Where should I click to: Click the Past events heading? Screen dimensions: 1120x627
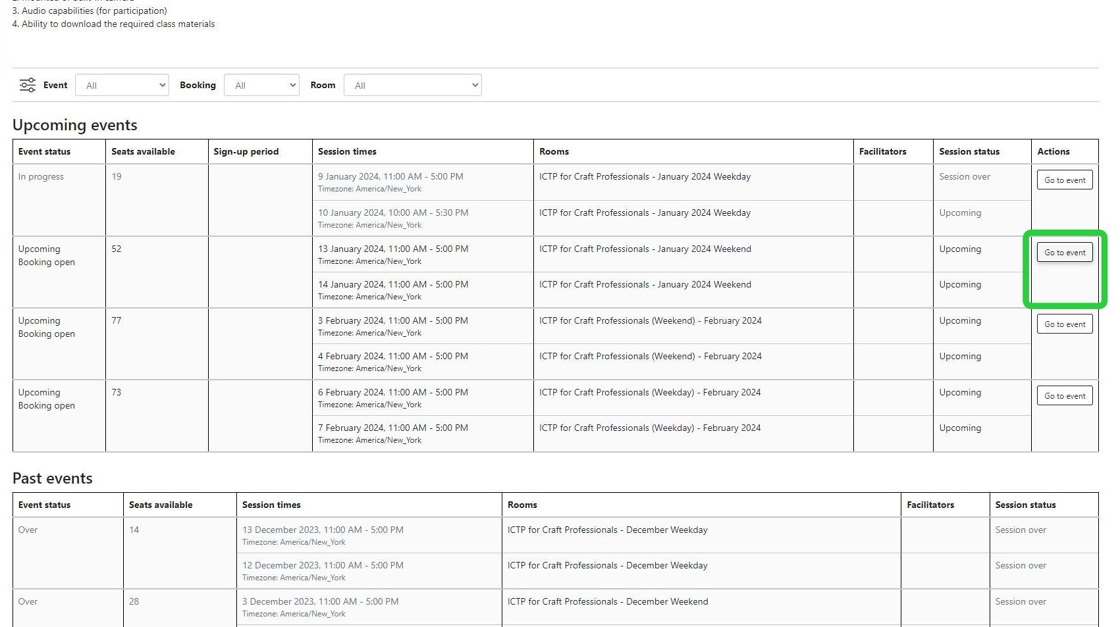point(52,478)
